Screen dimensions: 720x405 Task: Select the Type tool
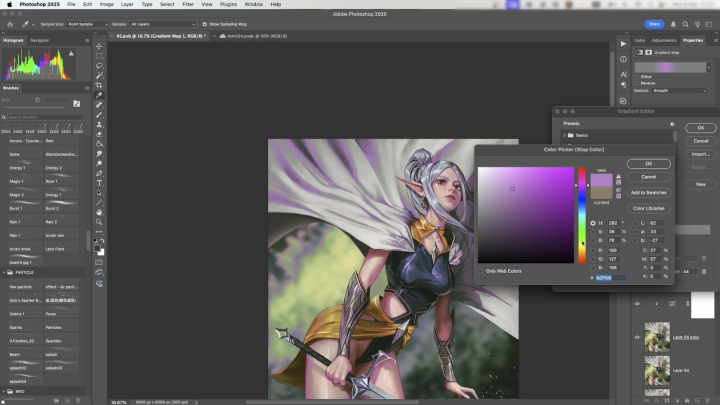click(99, 182)
